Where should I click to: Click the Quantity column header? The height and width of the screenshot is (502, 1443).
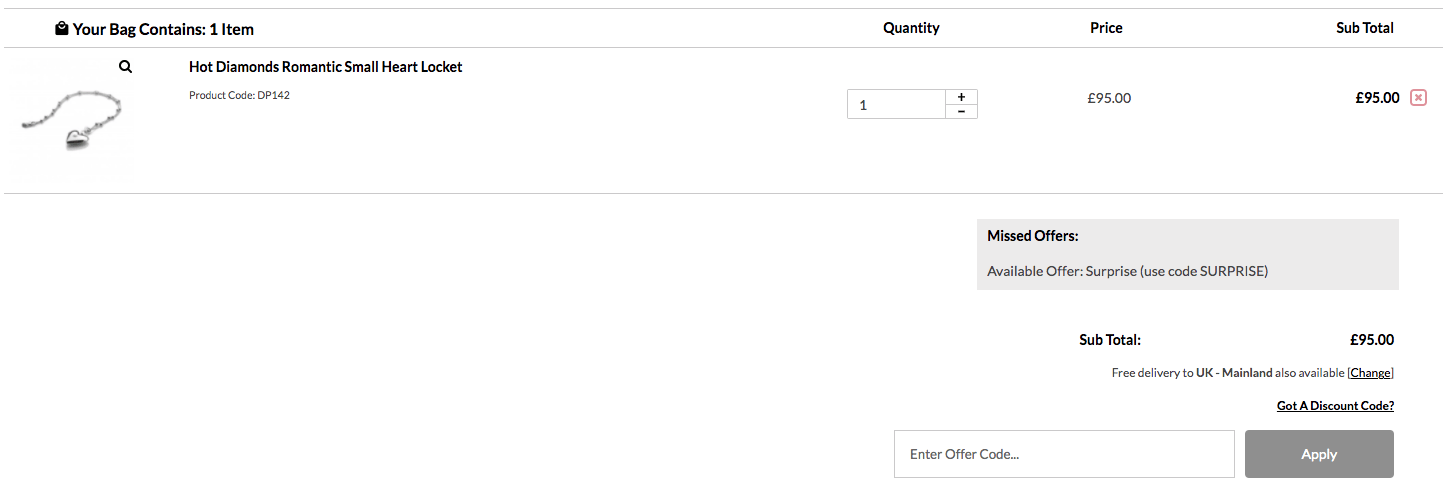coord(911,28)
